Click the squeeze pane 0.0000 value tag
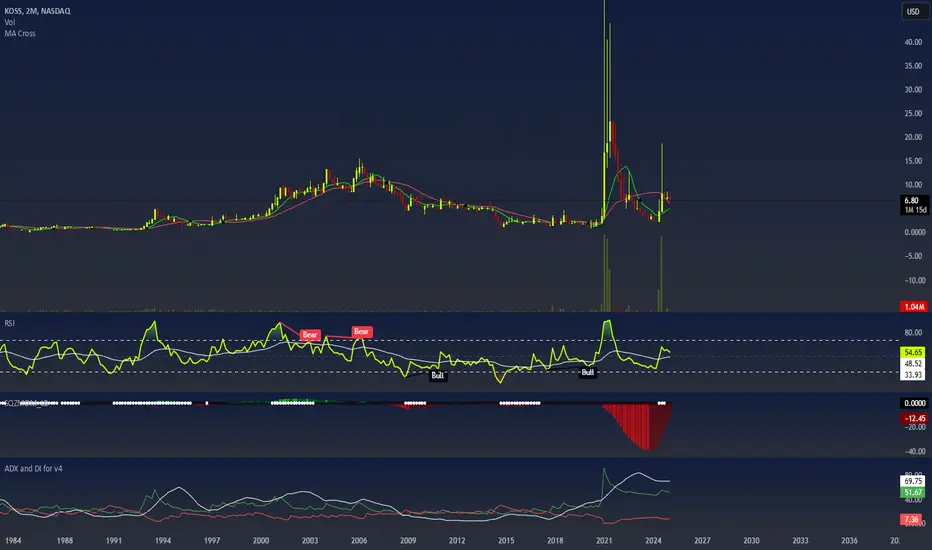 click(914, 403)
